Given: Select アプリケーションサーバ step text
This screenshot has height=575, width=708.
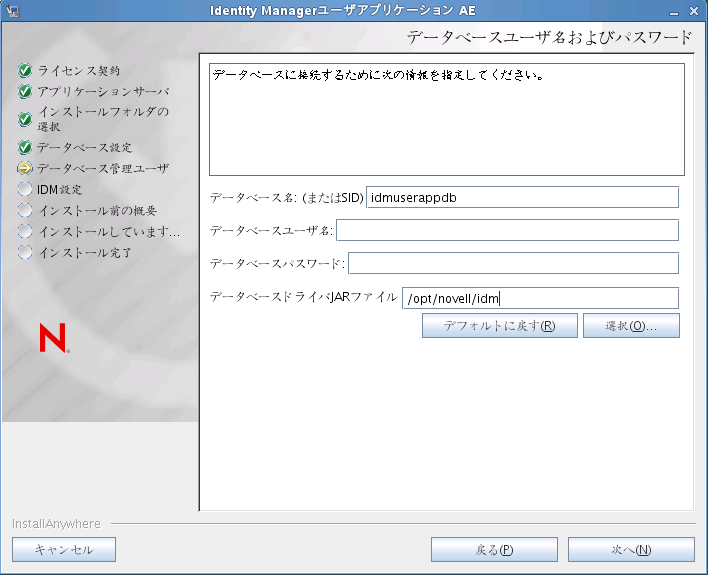Looking at the screenshot, I should (103, 92).
